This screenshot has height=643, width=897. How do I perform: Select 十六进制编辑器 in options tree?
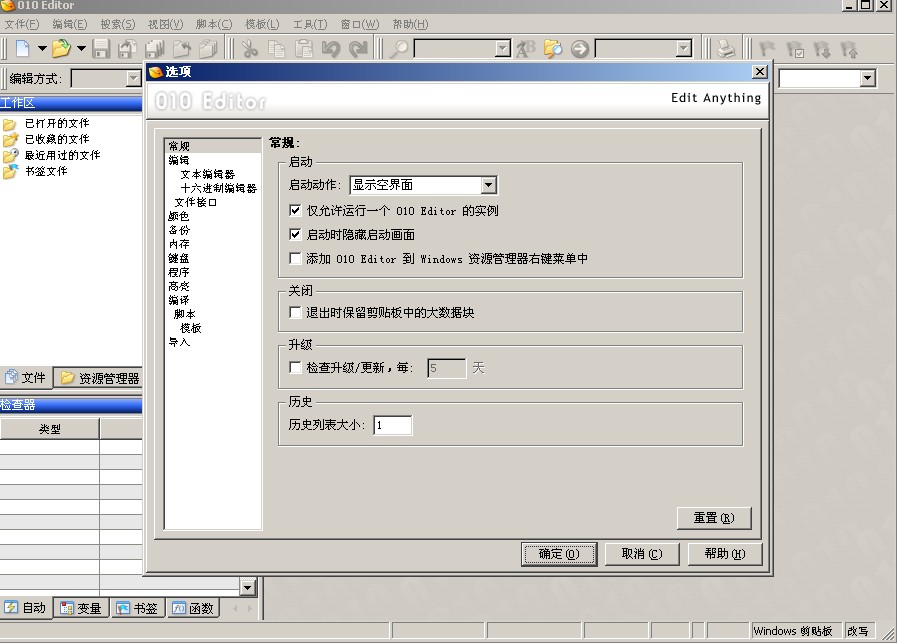[x=219, y=188]
